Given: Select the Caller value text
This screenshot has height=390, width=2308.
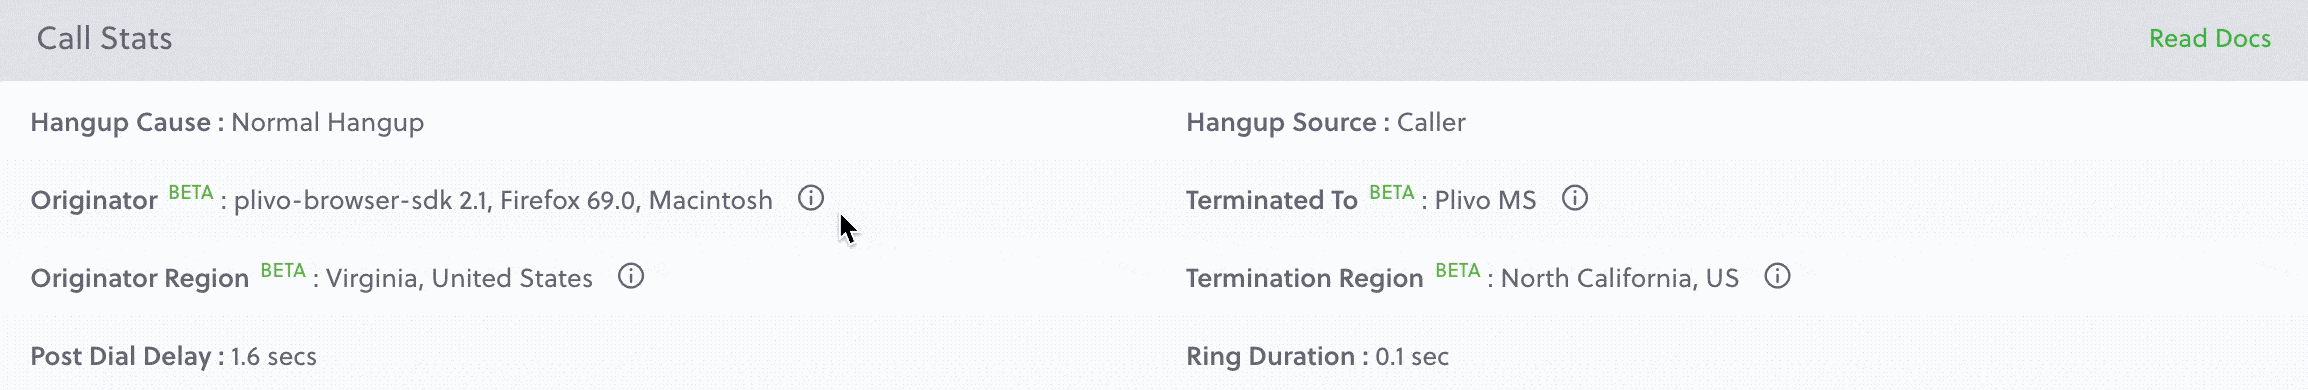Looking at the screenshot, I should (x=1431, y=122).
